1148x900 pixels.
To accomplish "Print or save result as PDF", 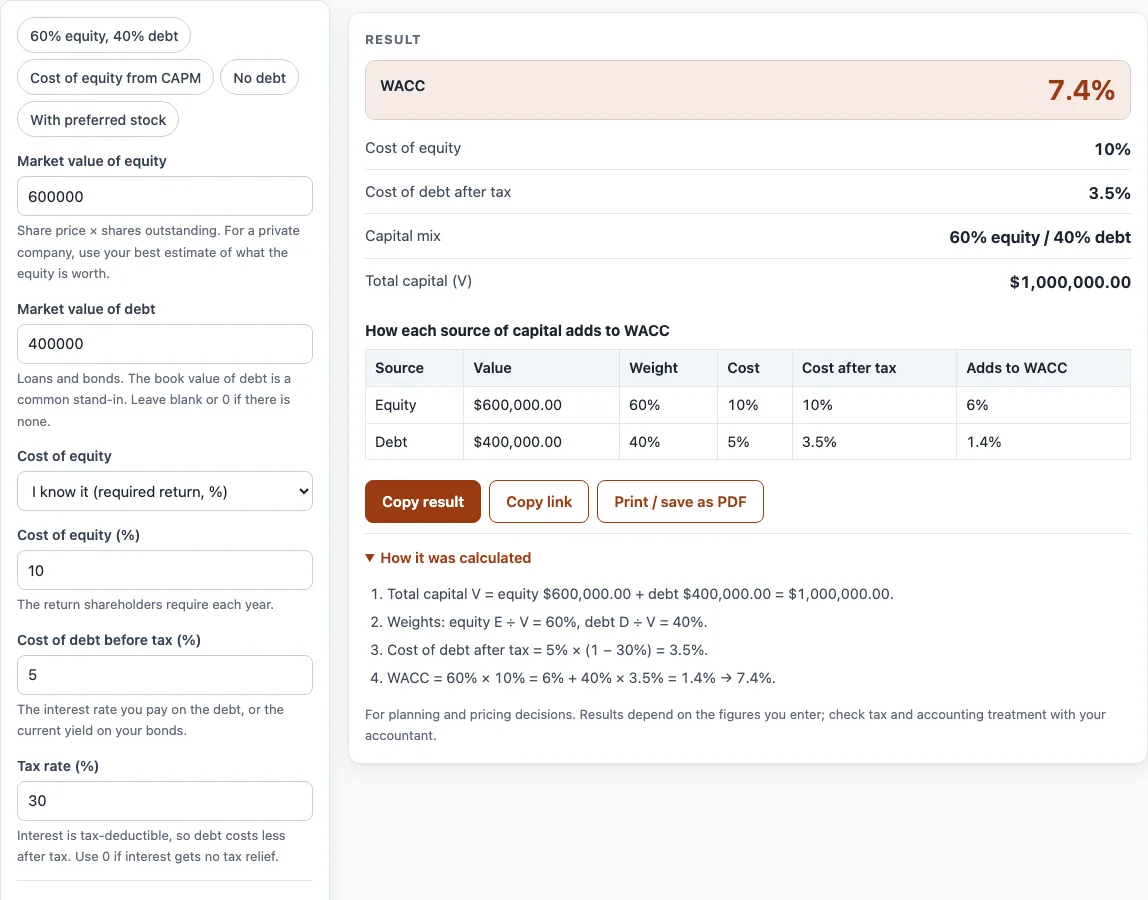I will tap(680, 502).
